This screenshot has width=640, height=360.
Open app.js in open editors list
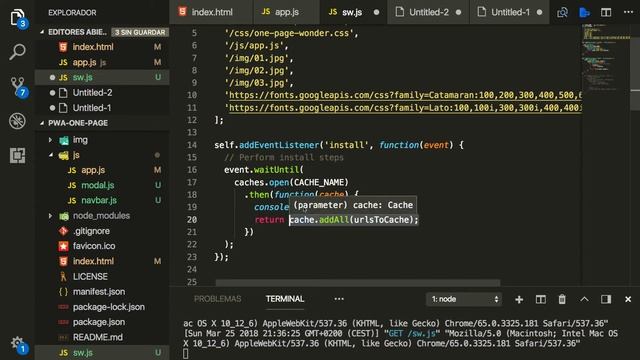tap(102, 62)
